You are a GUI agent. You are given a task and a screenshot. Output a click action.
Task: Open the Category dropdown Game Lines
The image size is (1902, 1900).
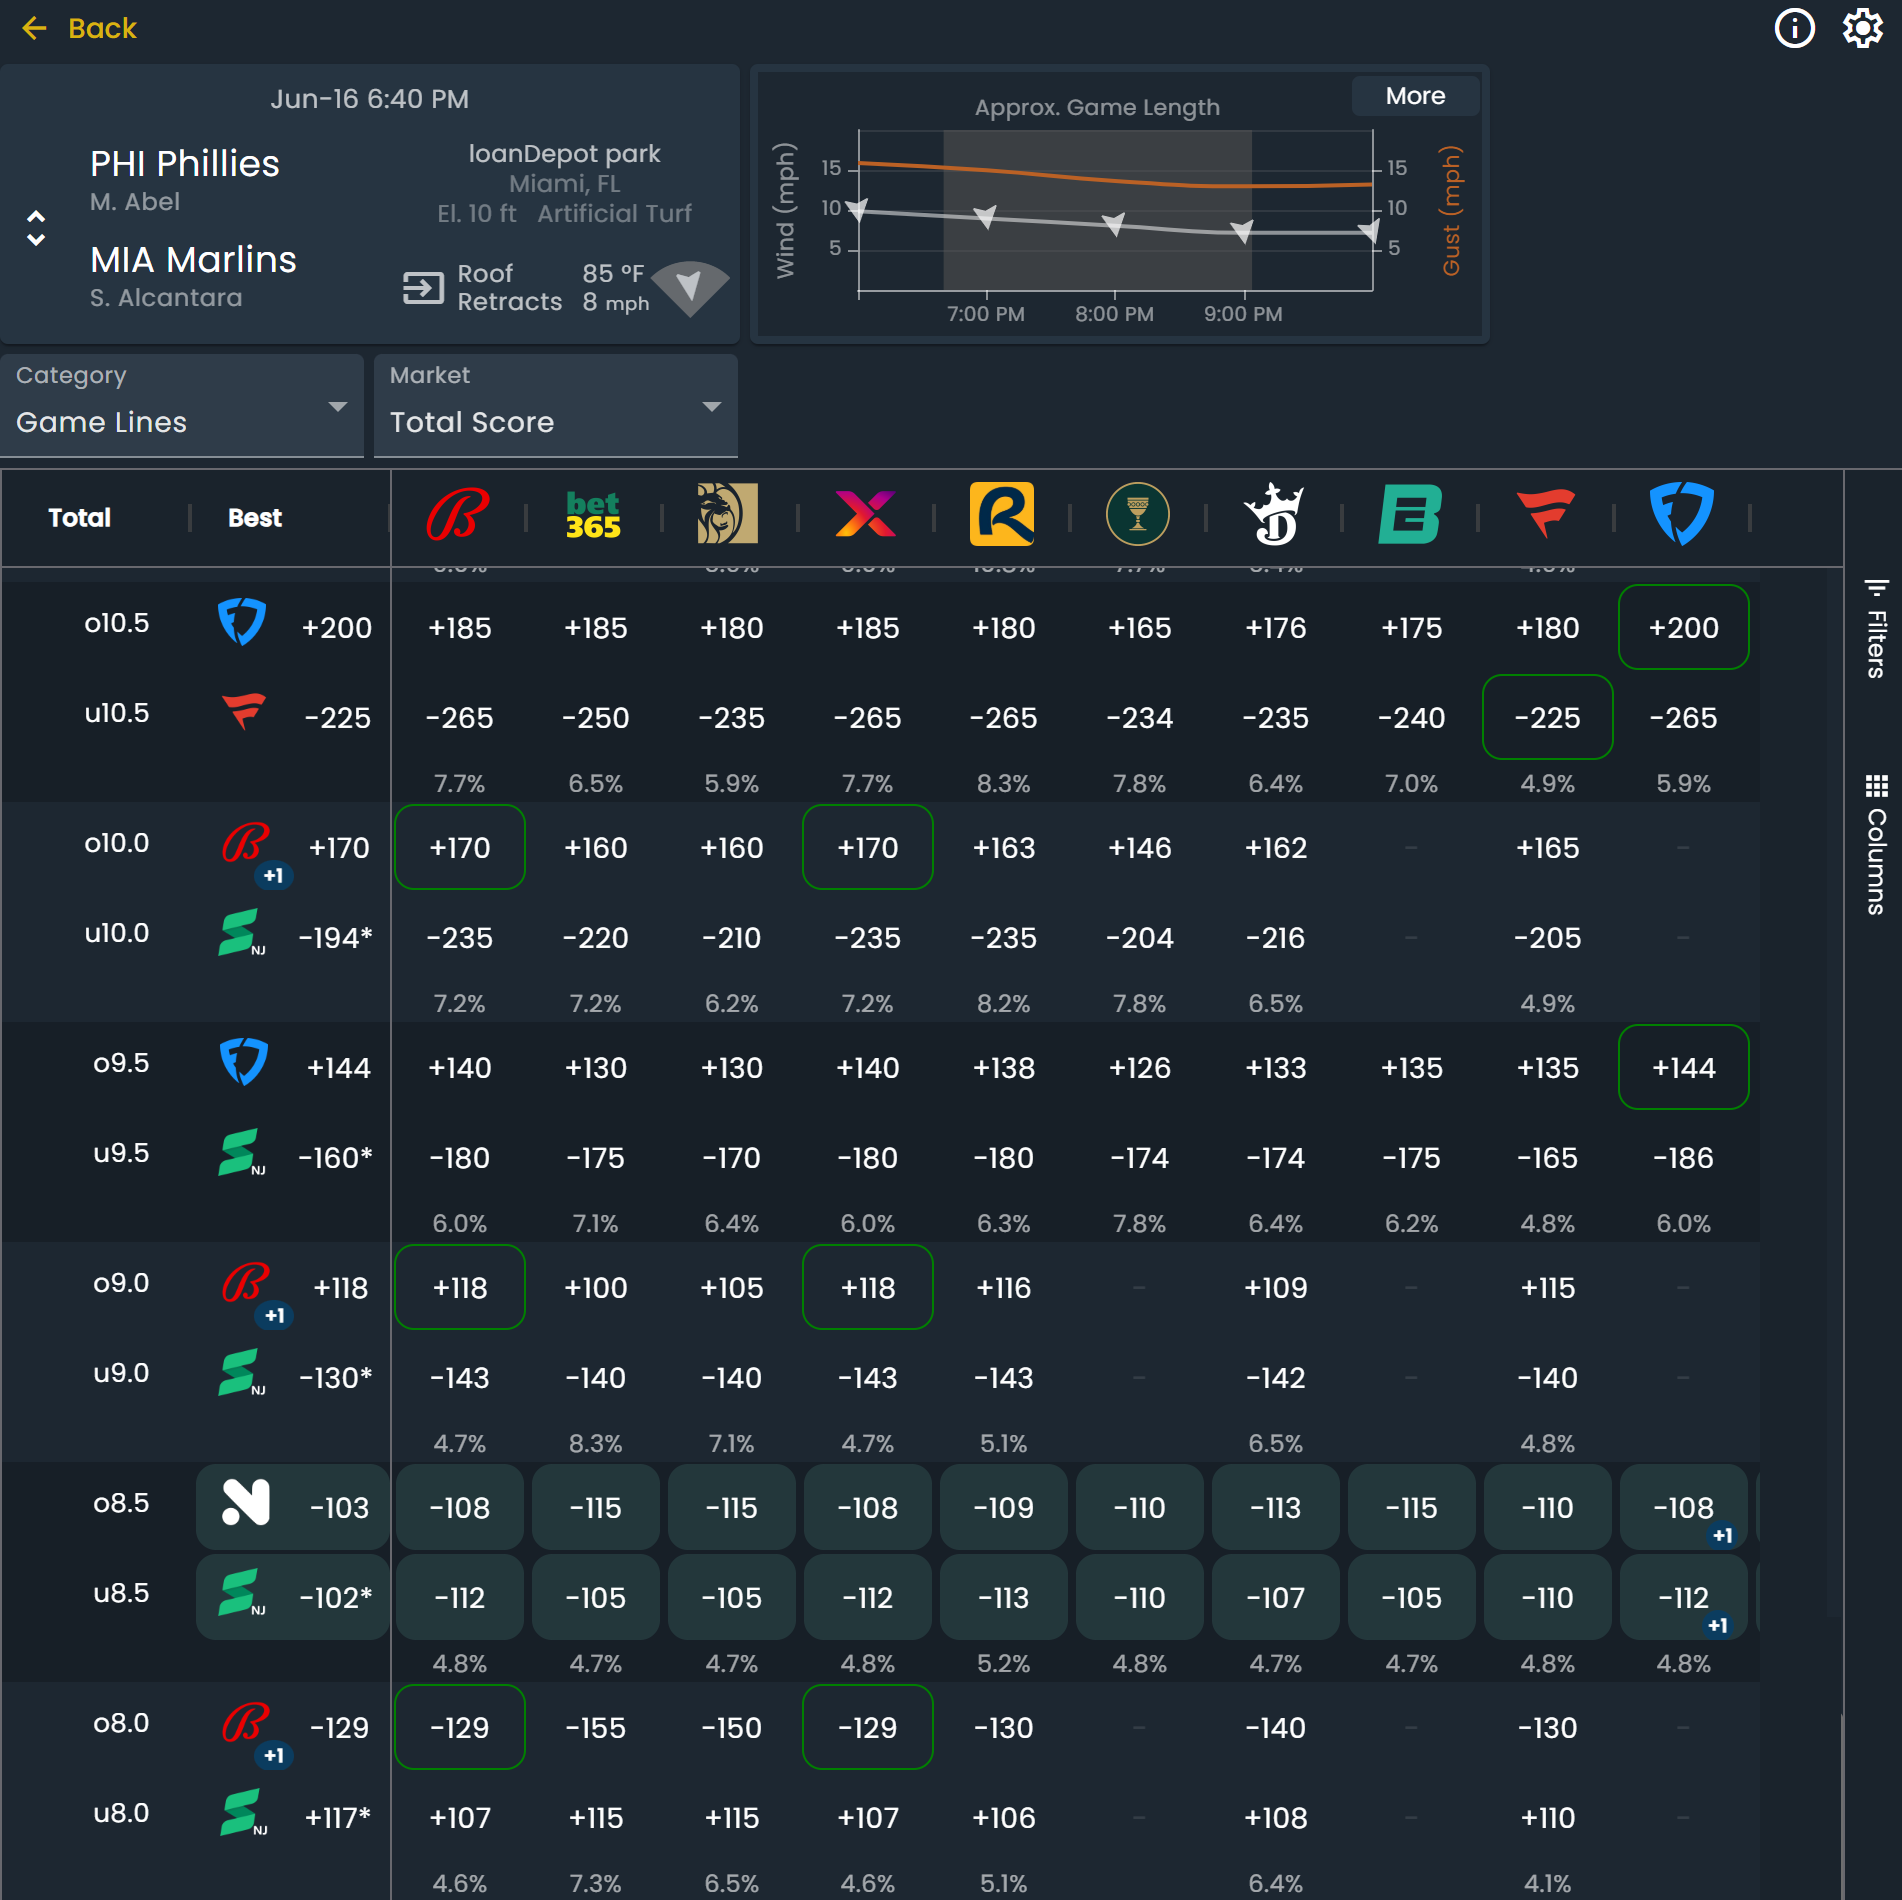click(x=182, y=406)
